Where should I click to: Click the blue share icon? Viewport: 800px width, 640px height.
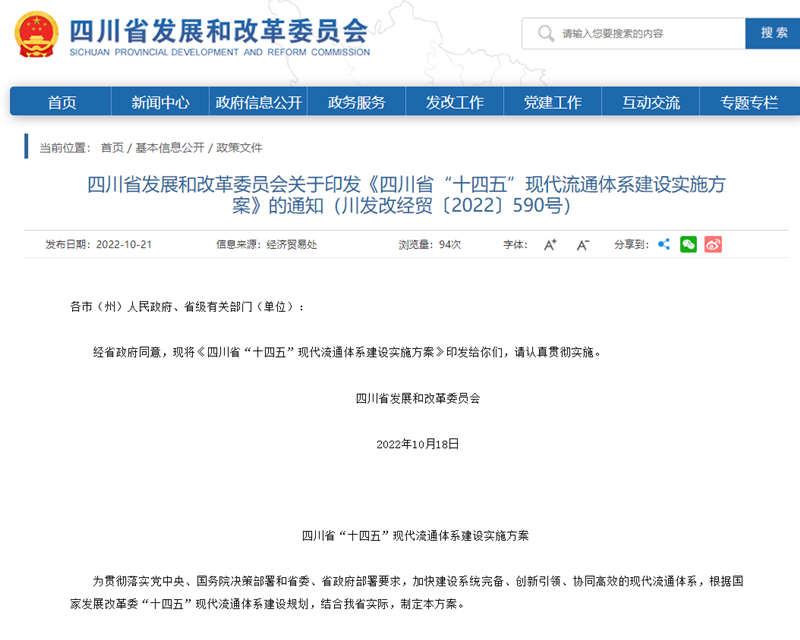(x=664, y=244)
